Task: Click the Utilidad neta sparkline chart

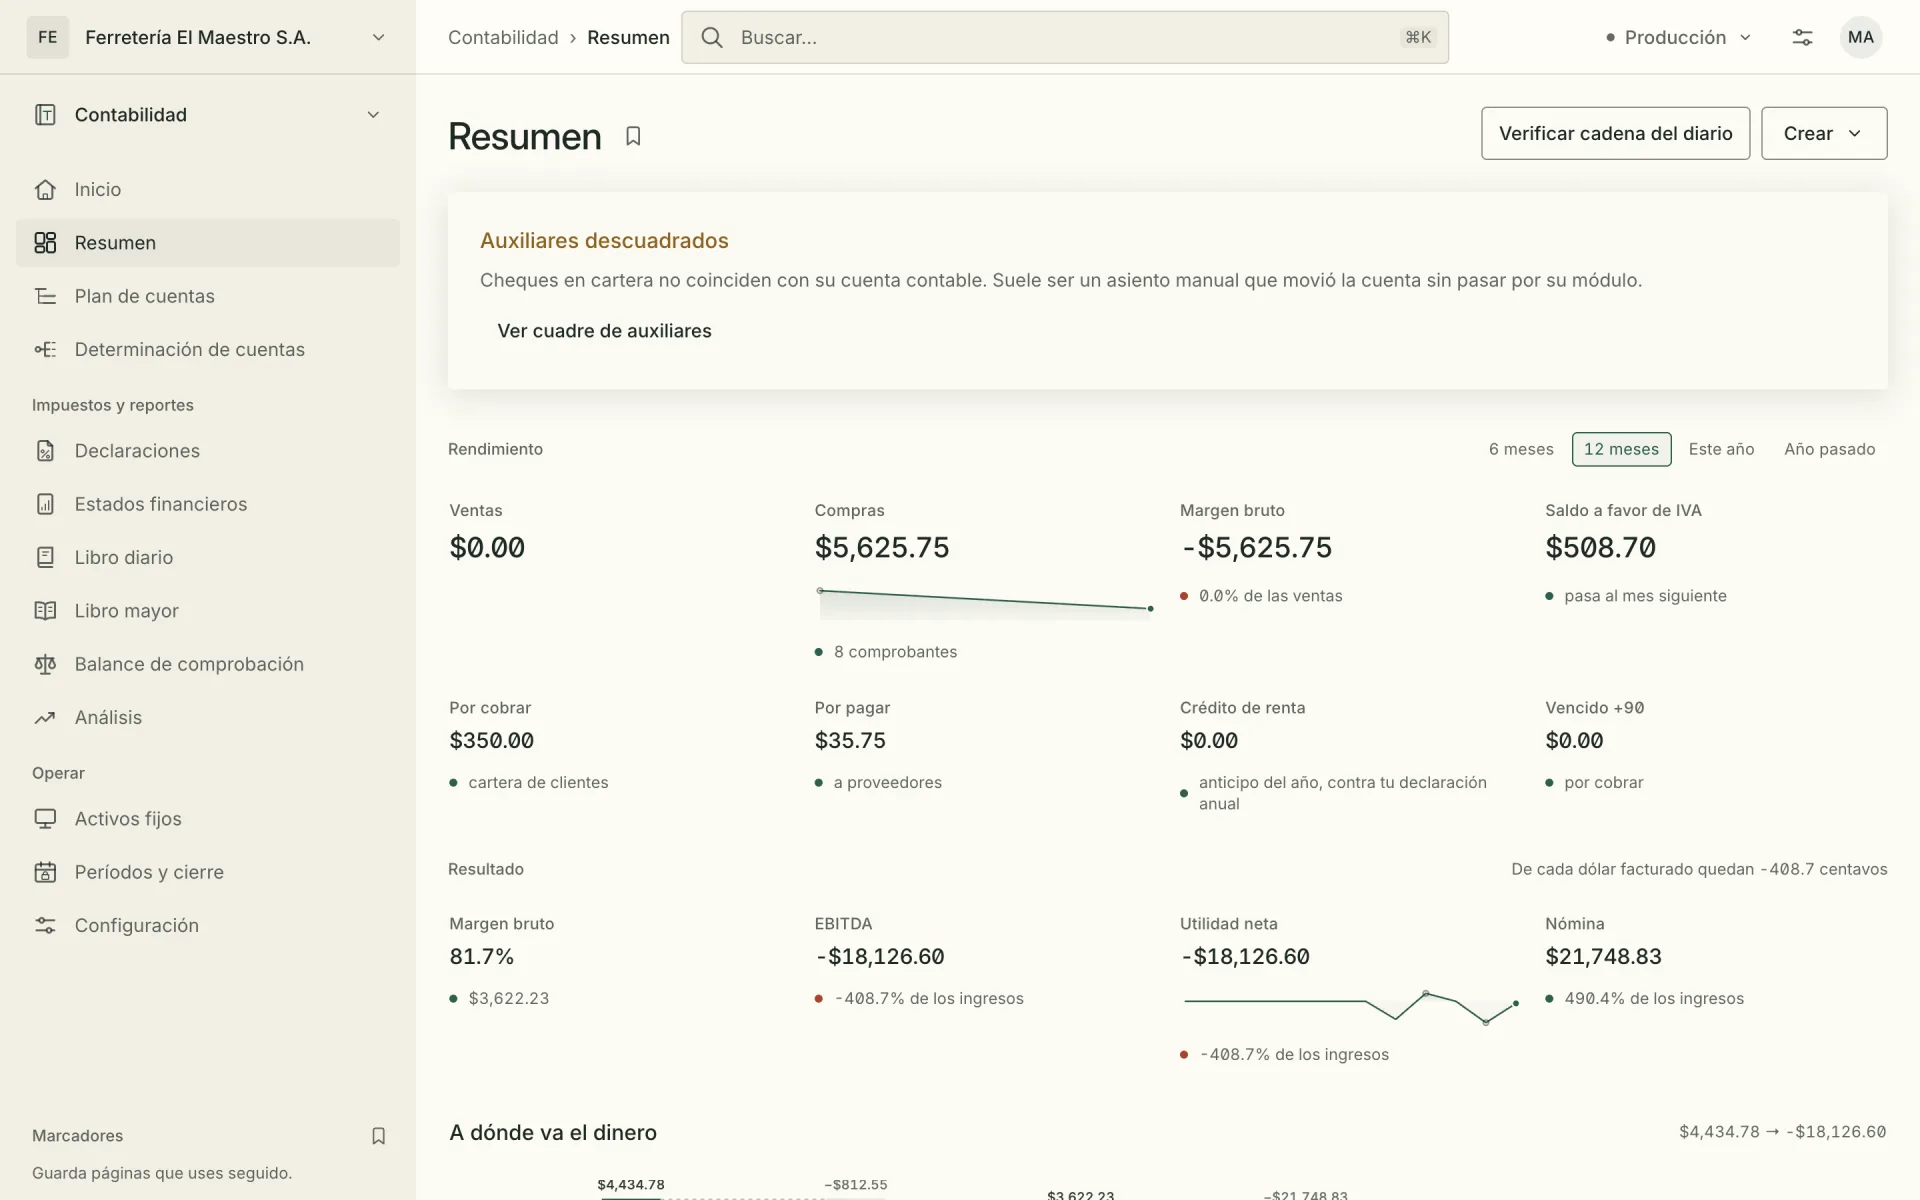Action: [1350, 1006]
